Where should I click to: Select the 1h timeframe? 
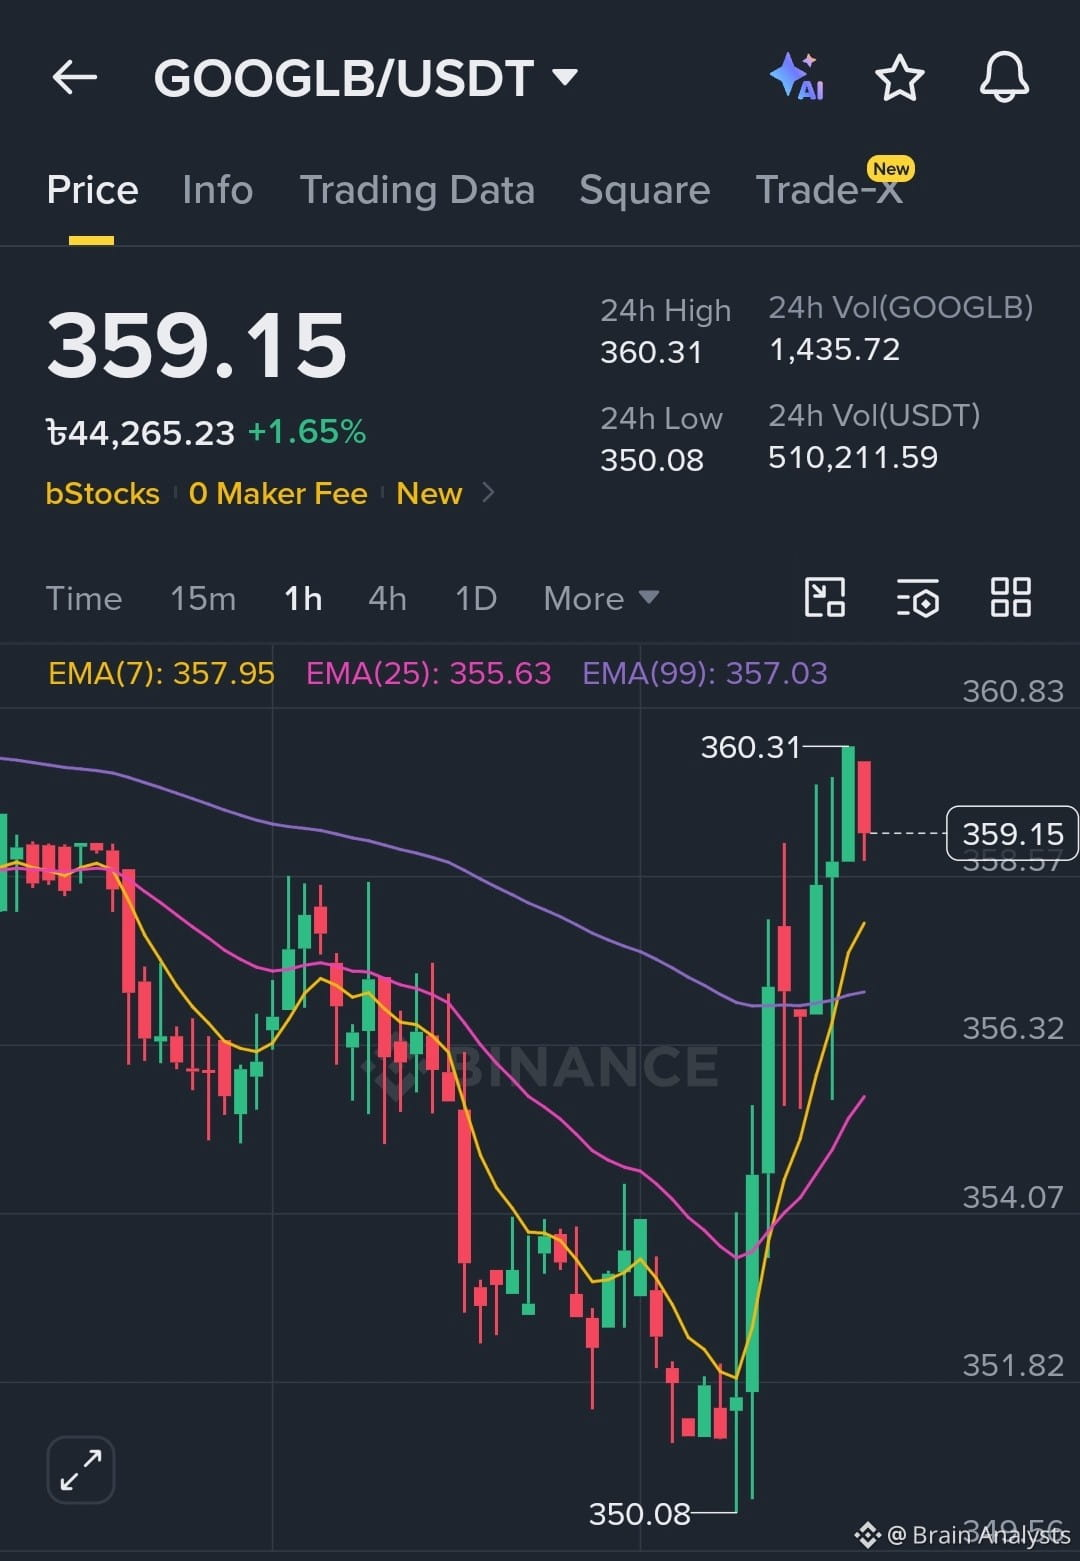pyautogui.click(x=303, y=598)
